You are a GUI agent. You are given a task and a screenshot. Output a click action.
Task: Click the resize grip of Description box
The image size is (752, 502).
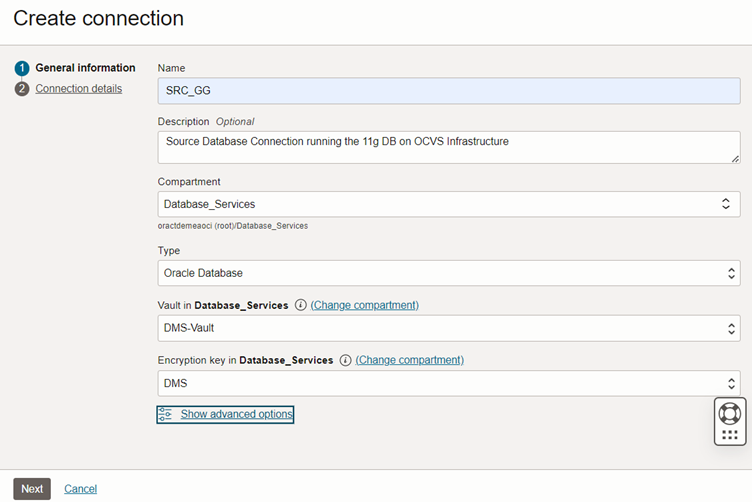(735, 159)
